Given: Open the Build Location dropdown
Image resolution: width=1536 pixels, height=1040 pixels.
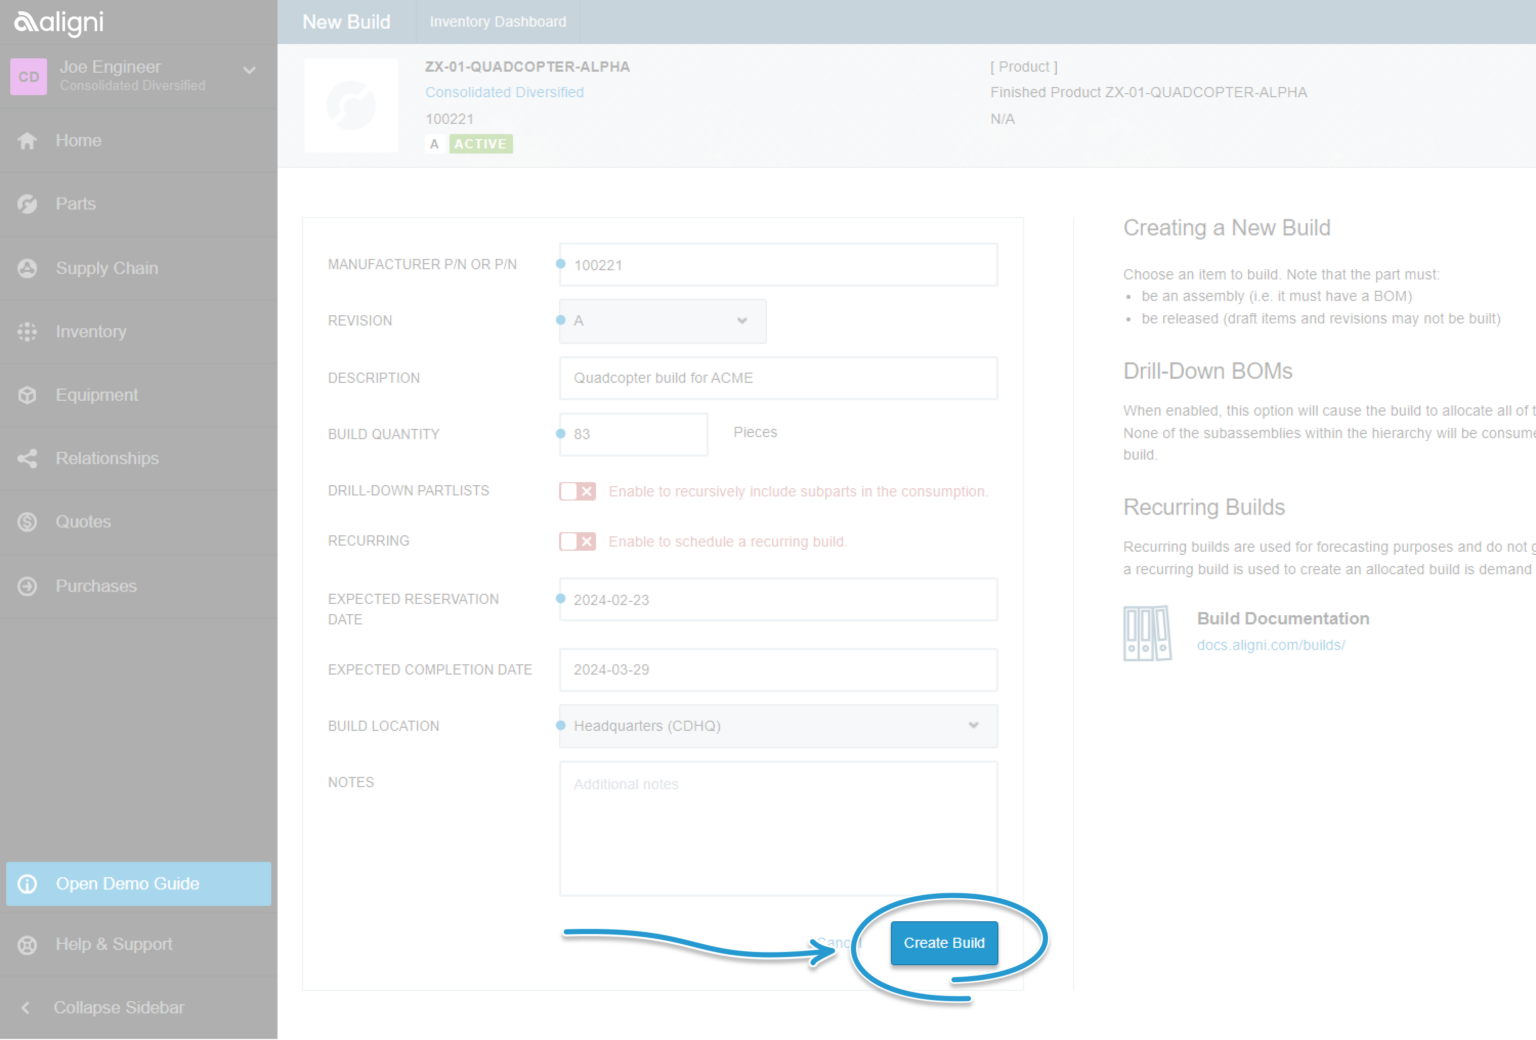Looking at the screenshot, I should click(777, 726).
